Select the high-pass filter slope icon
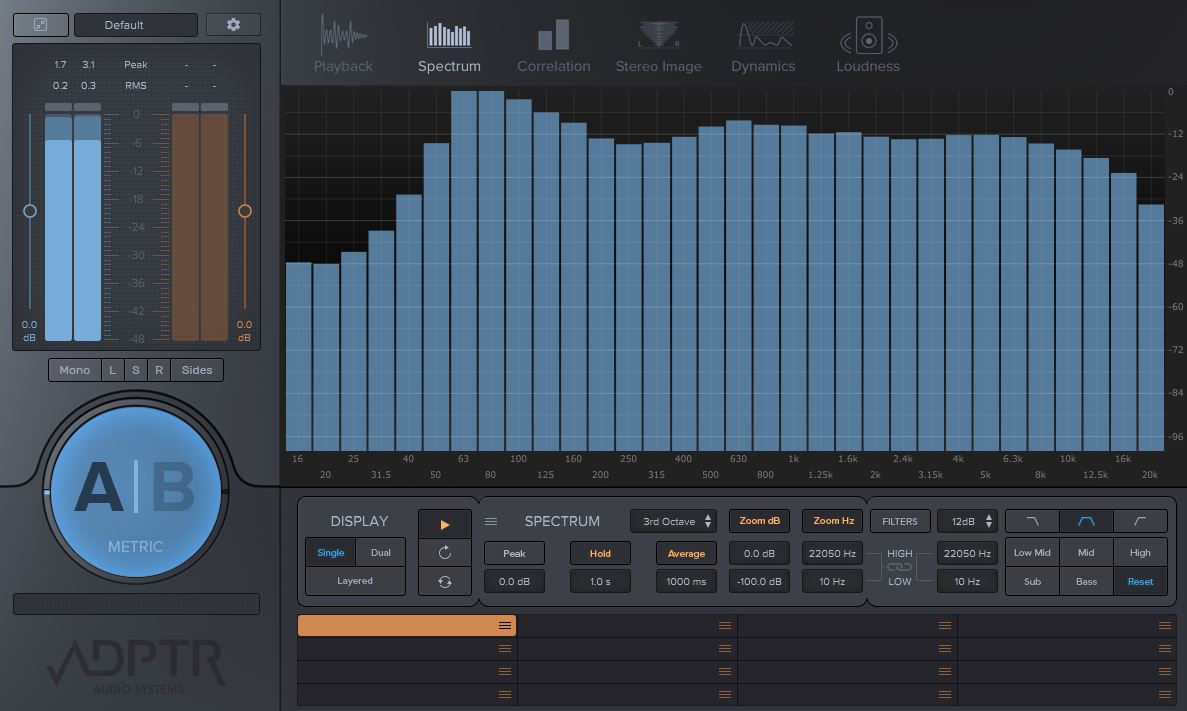The width and height of the screenshot is (1187, 711). (x=1139, y=521)
